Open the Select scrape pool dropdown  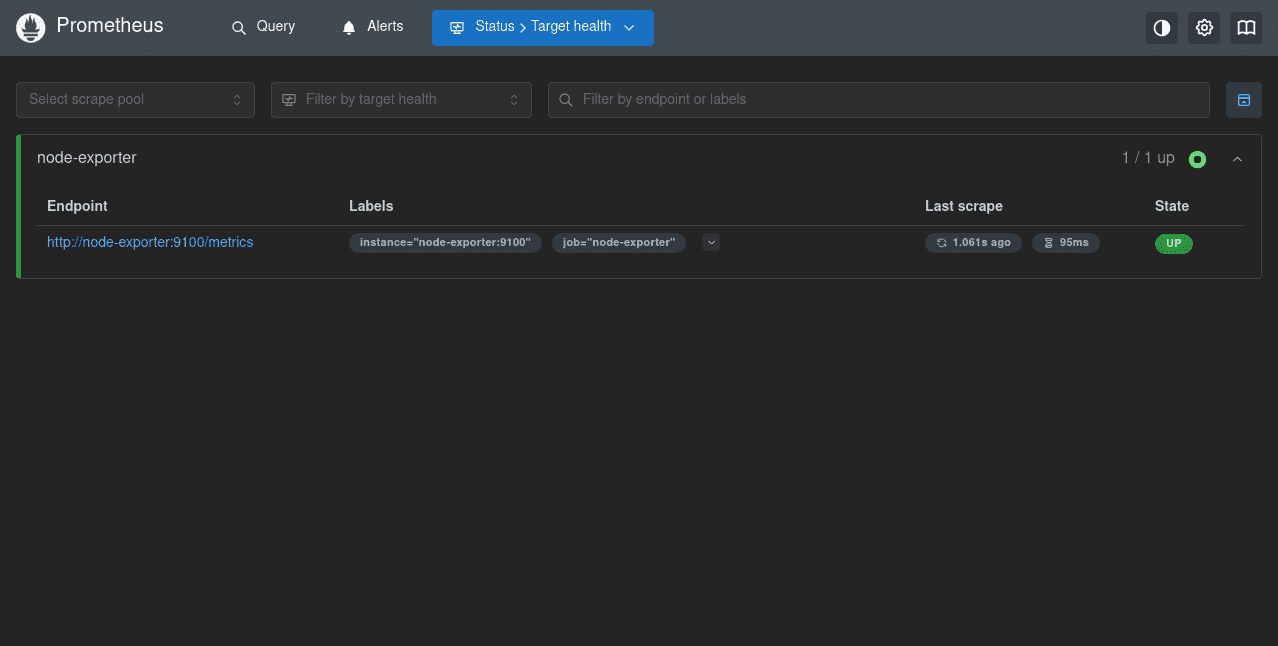(x=135, y=100)
